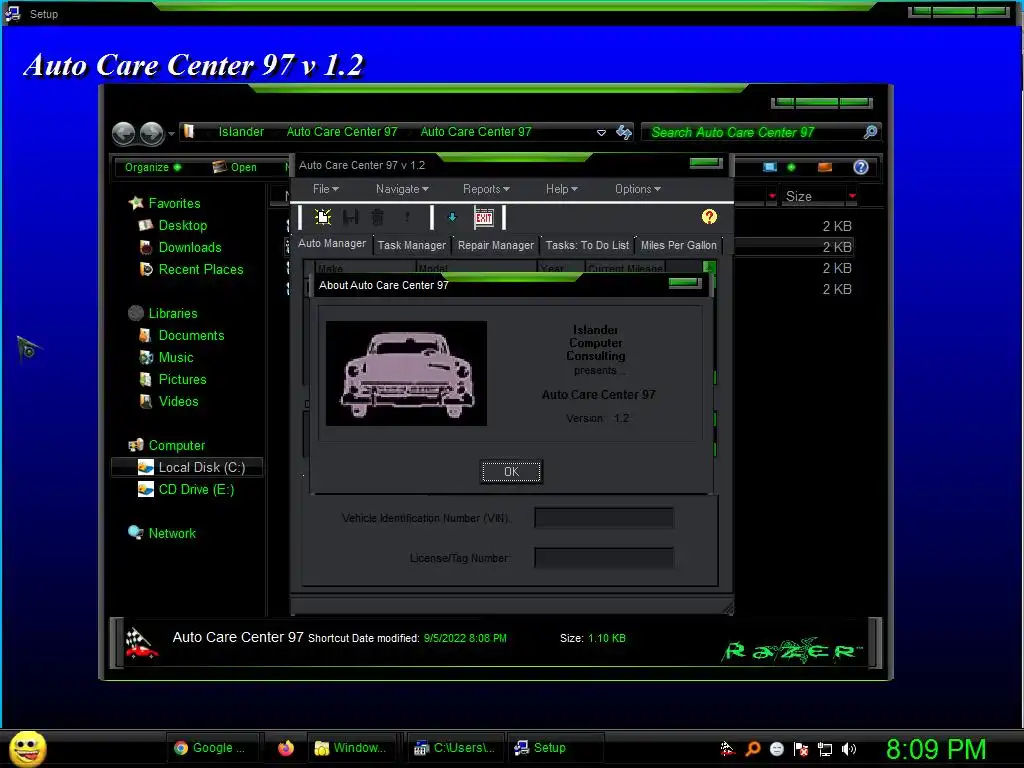Click the smiley face Start button

pyautogui.click(x=27, y=748)
